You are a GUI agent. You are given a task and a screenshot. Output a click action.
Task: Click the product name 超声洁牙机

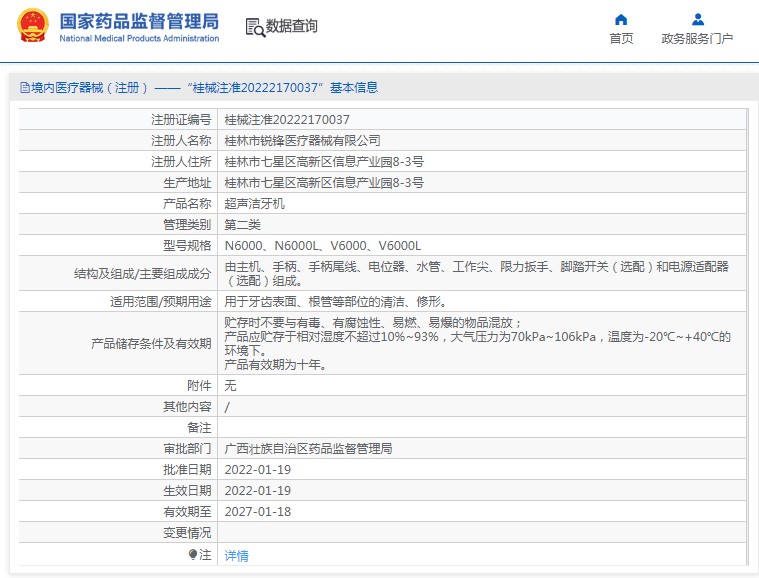pyautogui.click(x=254, y=203)
